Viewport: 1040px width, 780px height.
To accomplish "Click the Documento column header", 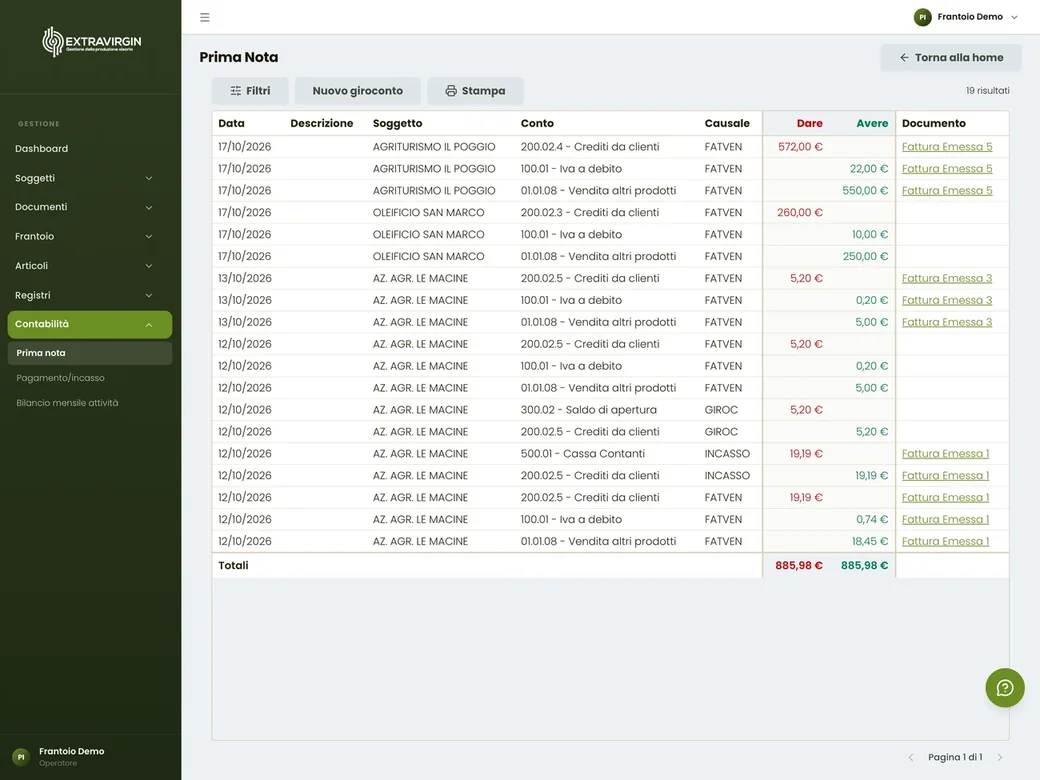I will pos(933,123).
